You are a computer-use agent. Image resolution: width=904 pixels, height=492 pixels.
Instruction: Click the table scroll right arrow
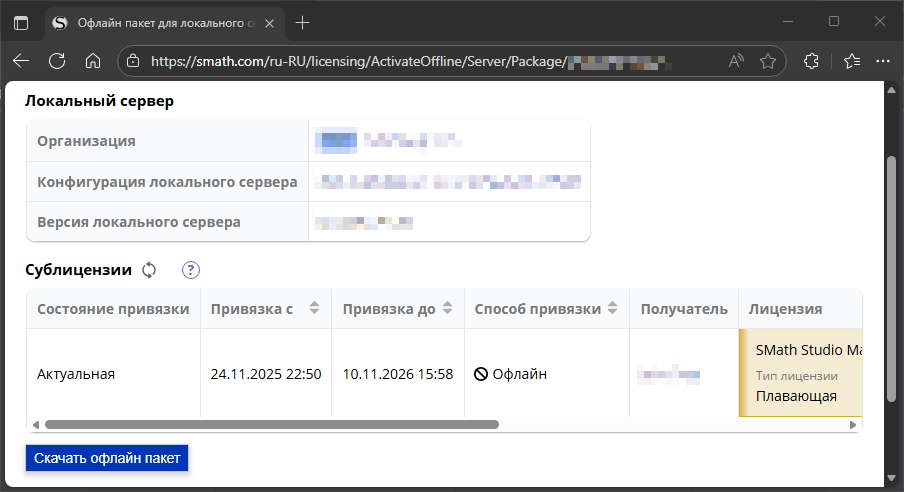(x=853, y=425)
